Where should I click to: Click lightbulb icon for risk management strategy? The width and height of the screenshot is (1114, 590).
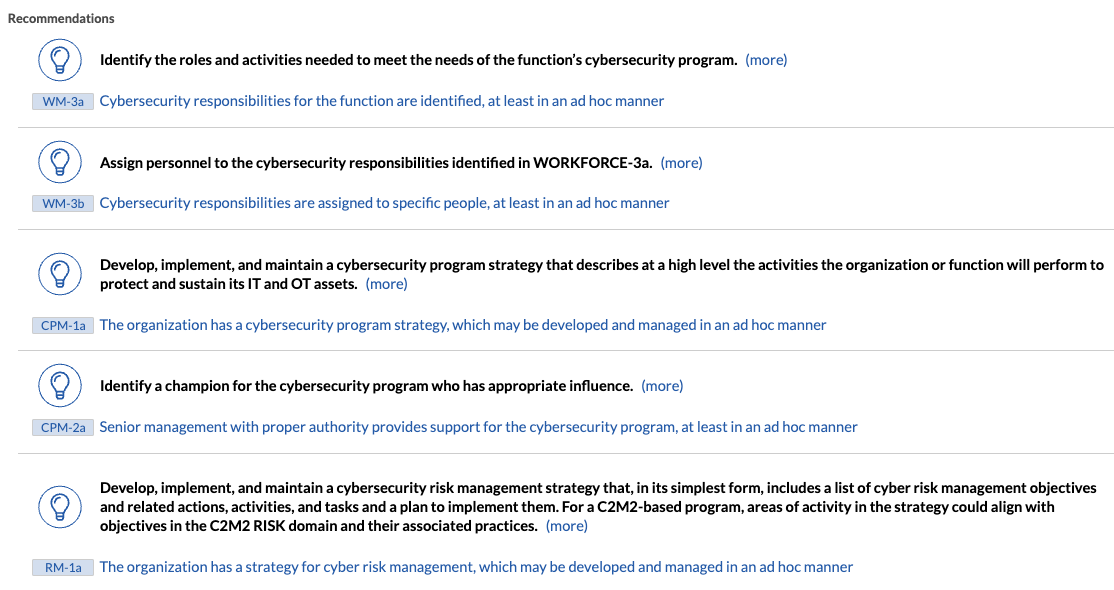(x=60, y=507)
